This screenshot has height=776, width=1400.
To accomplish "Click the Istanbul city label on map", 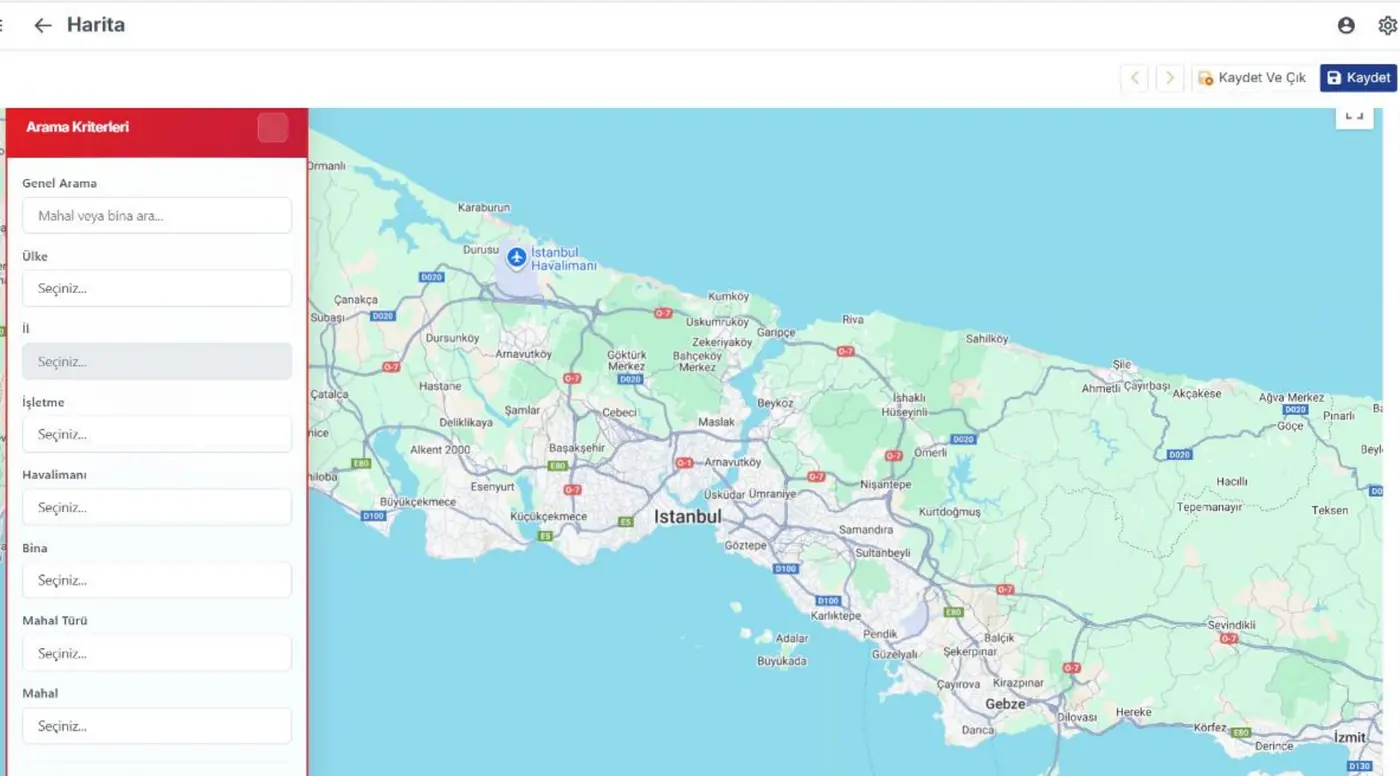I will pyautogui.click(x=687, y=517).
